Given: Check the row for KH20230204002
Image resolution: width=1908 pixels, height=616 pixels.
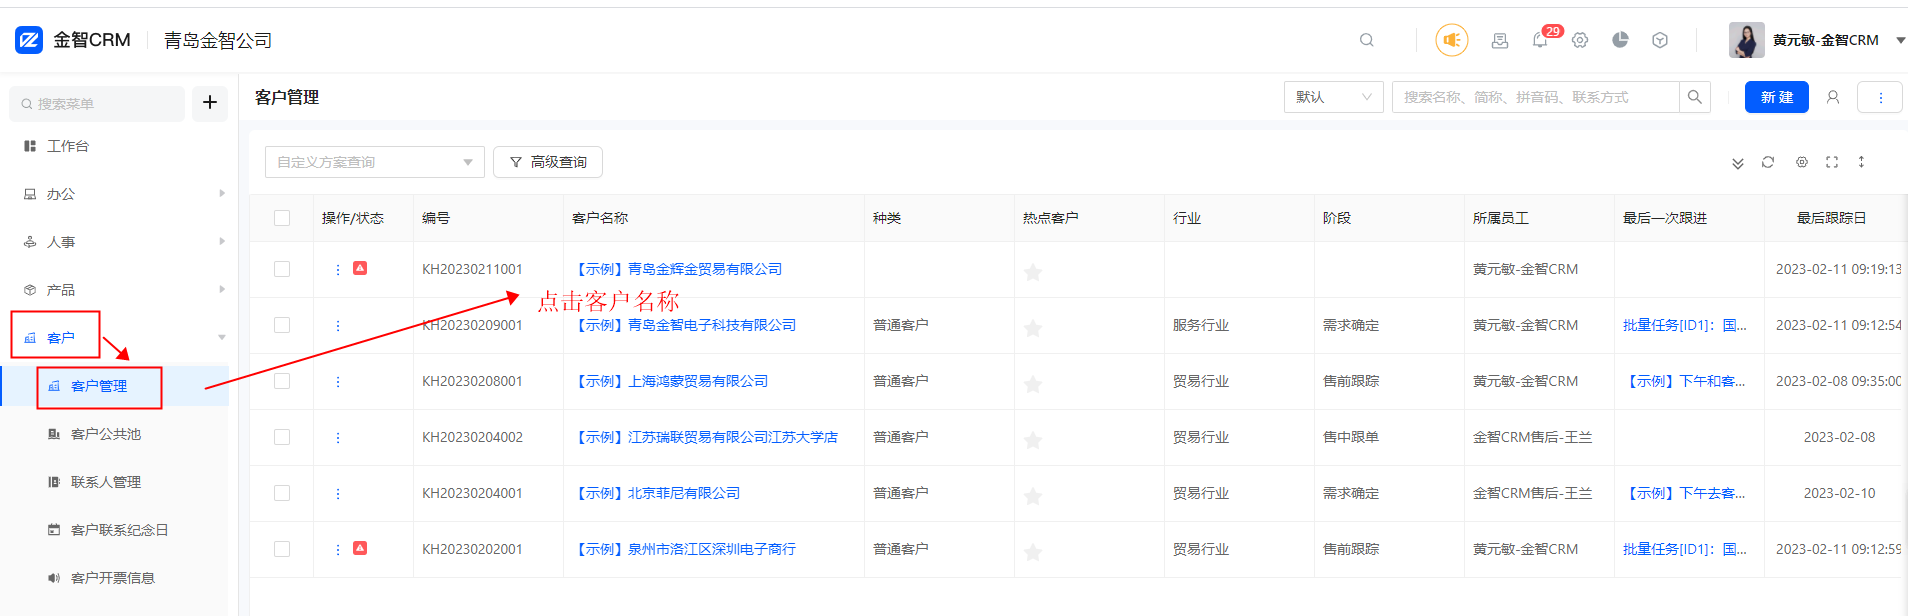Looking at the screenshot, I should [282, 437].
